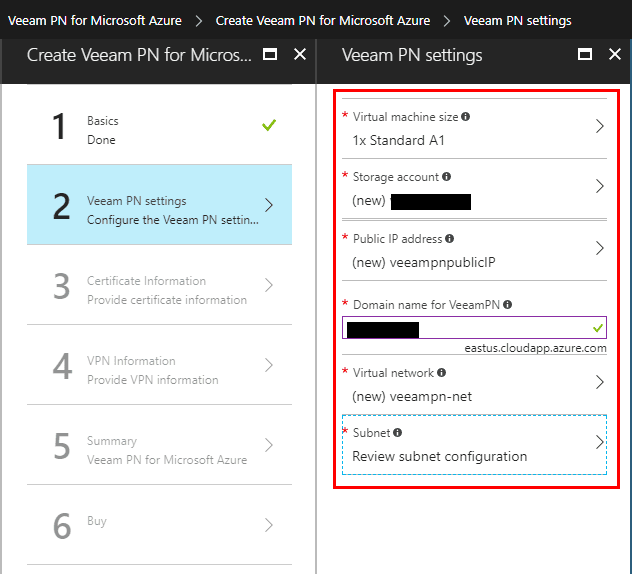Close the Veeam PN settings blade
The image size is (632, 574).
click(615, 54)
